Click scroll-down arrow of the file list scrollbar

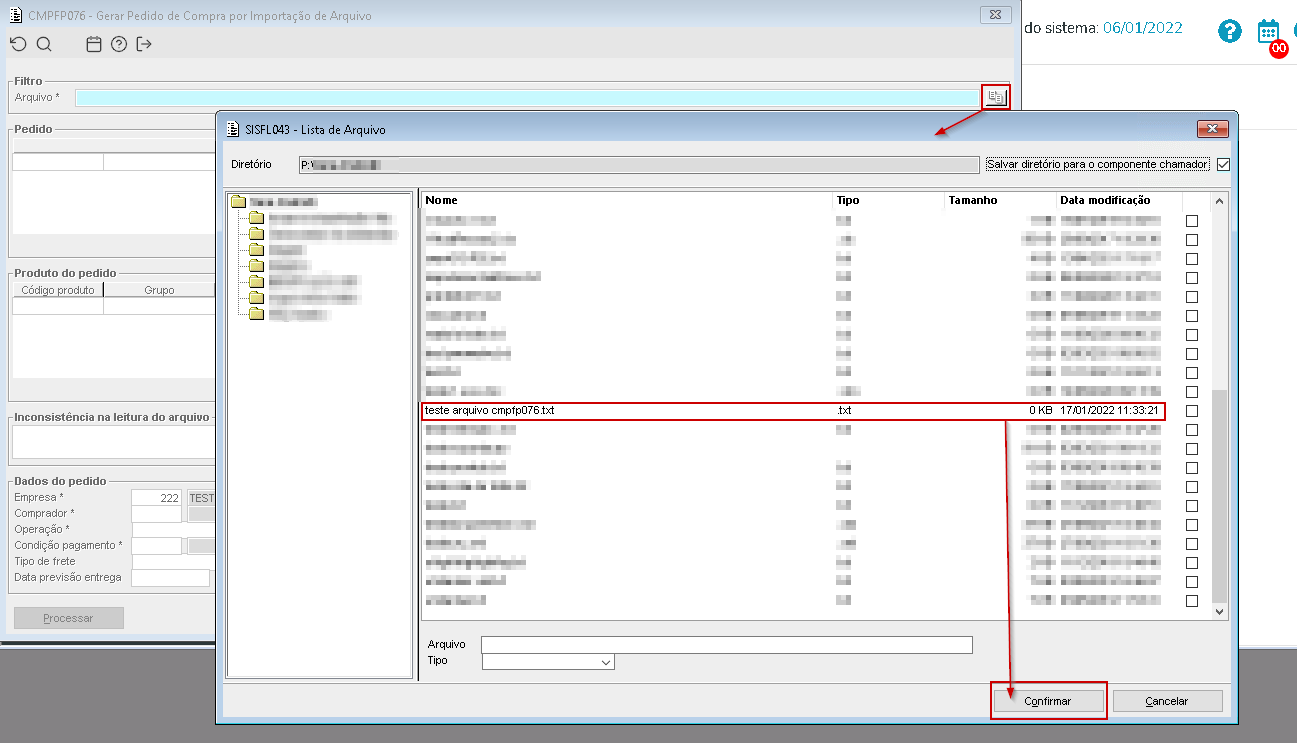[x=1219, y=610]
